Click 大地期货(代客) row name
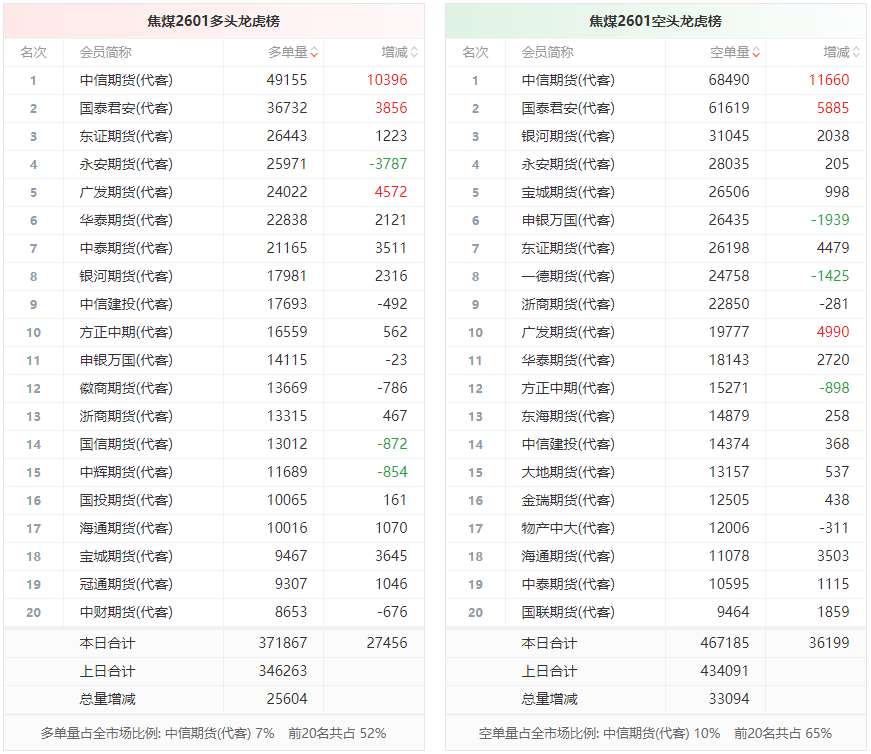 point(568,472)
